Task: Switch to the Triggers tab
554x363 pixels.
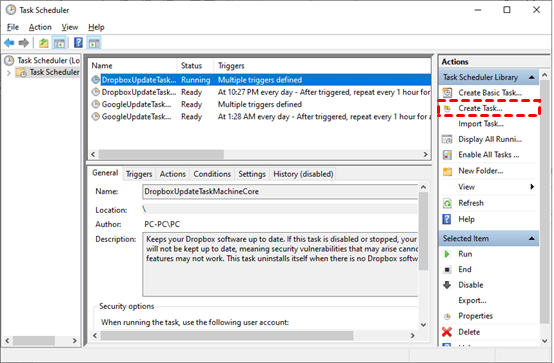Action: (139, 174)
